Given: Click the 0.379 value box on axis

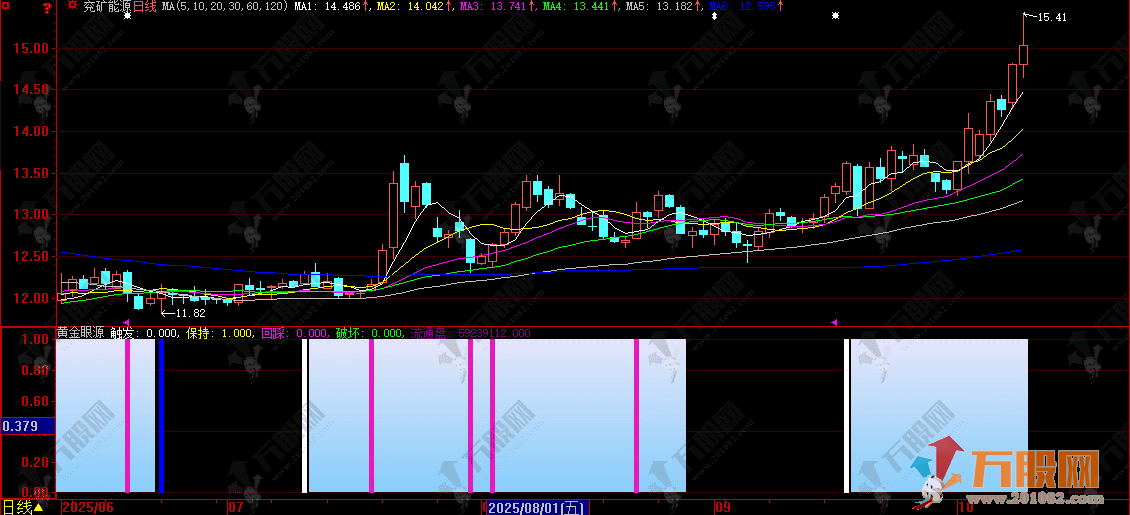Looking at the screenshot, I should click(x=22, y=426).
